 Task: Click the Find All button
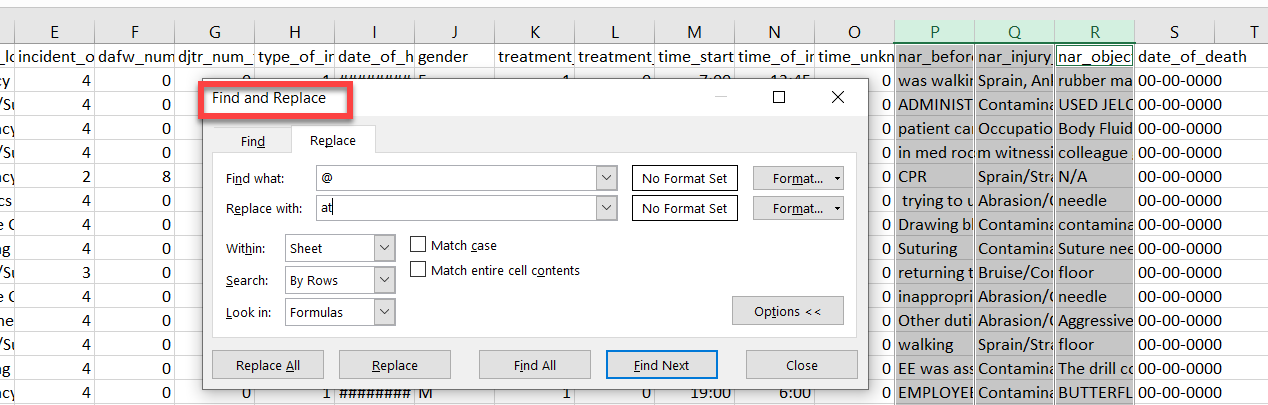(534, 365)
